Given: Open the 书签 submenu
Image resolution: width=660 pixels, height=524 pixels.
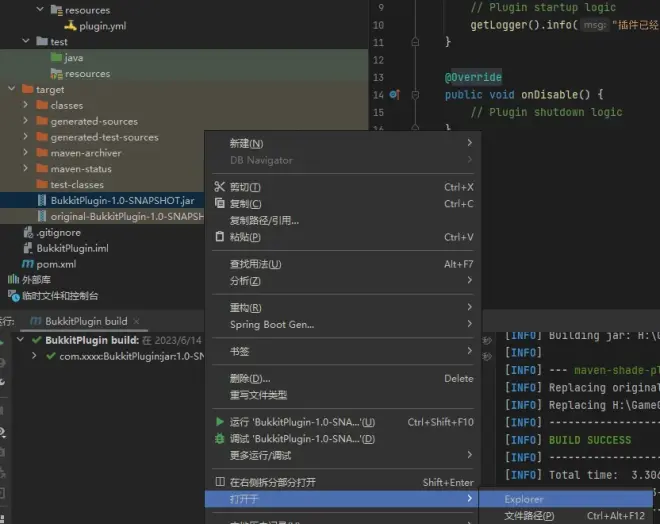Looking at the screenshot, I should click(343, 351).
